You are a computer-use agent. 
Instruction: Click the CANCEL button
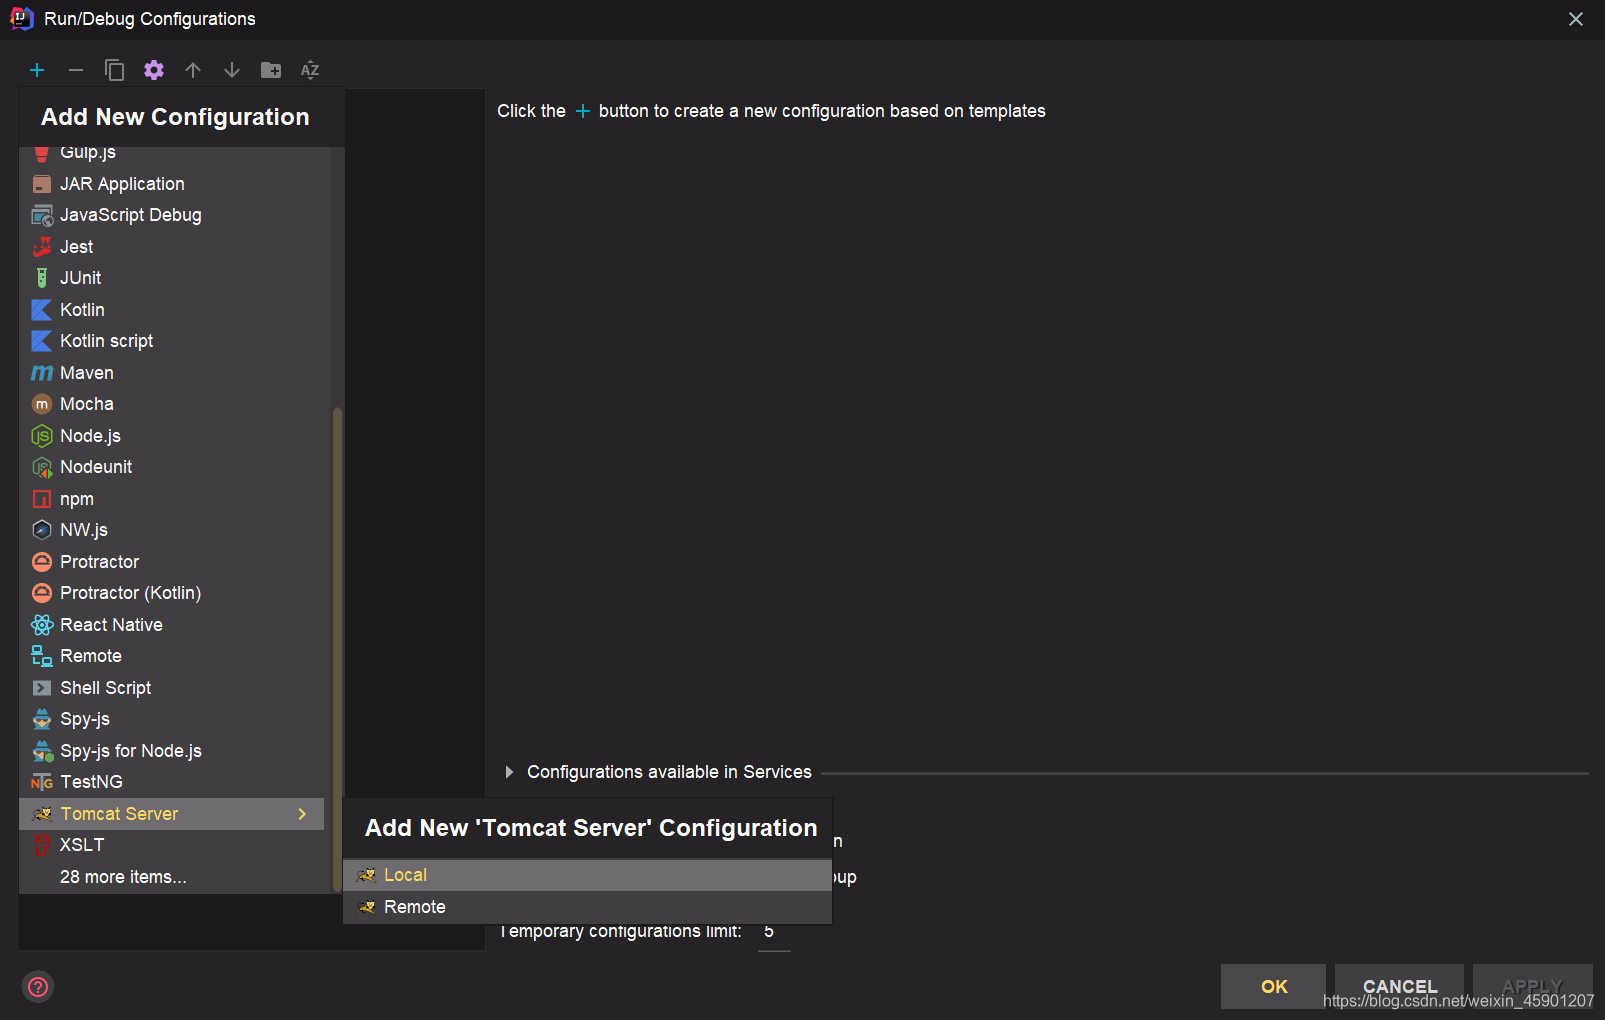tap(1399, 987)
